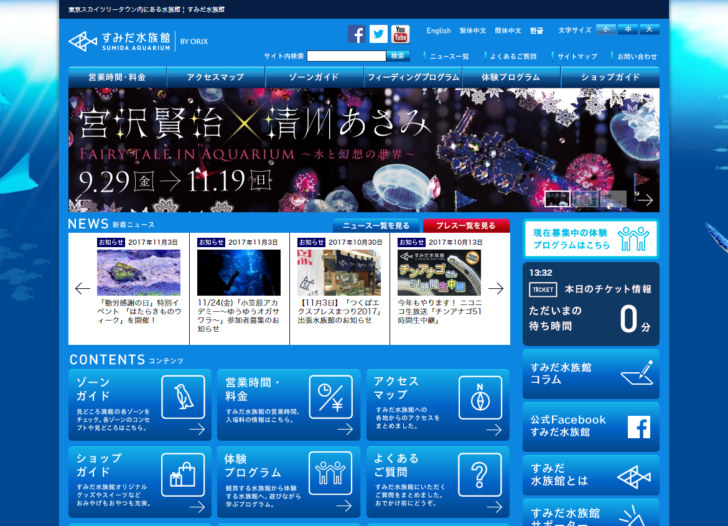
Task: Switch language to Korean 한글
Action: (x=537, y=31)
